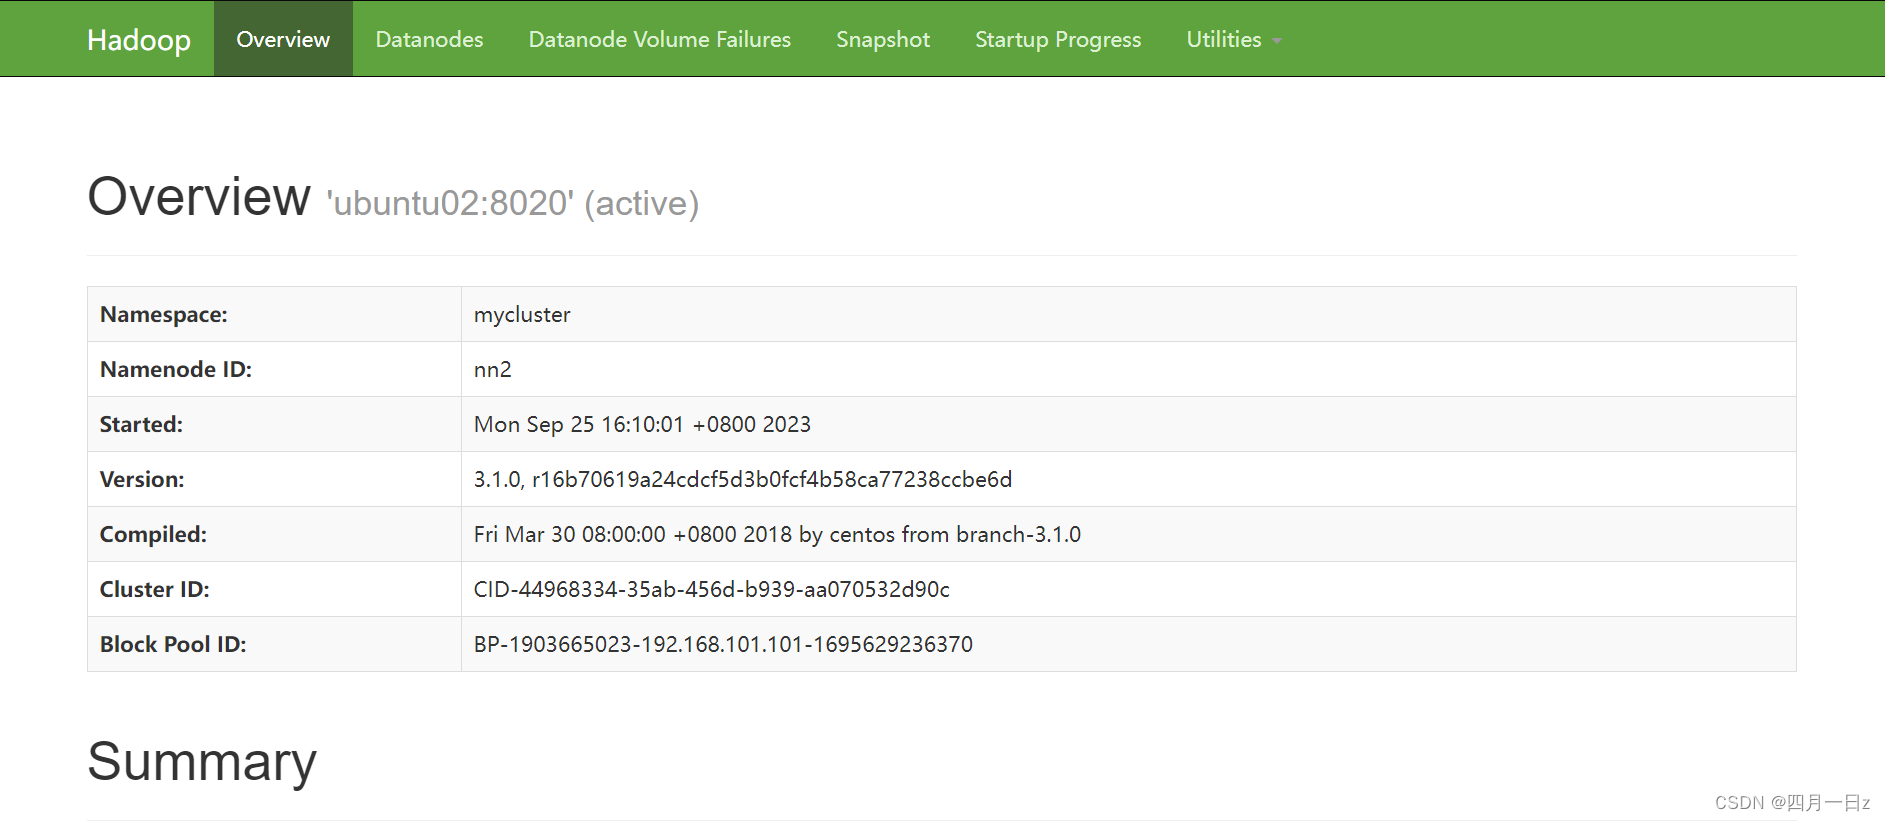This screenshot has height=821, width=1885.
Task: Click the Summary section heading
Action: point(202,762)
